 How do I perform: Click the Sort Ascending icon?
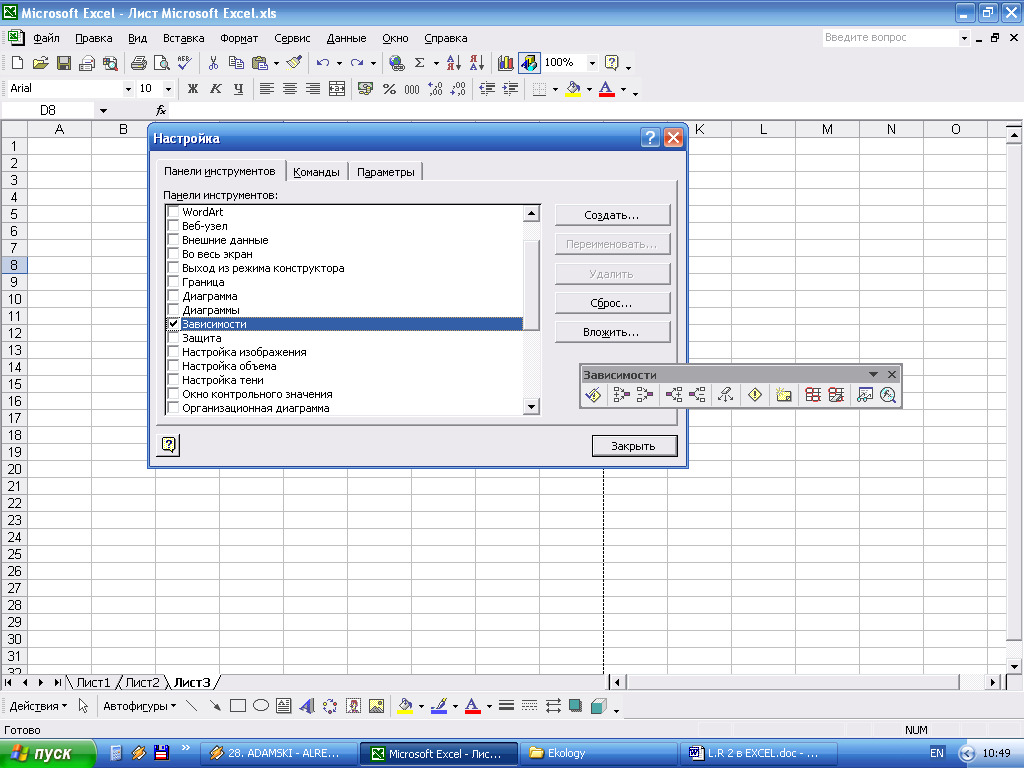point(453,63)
